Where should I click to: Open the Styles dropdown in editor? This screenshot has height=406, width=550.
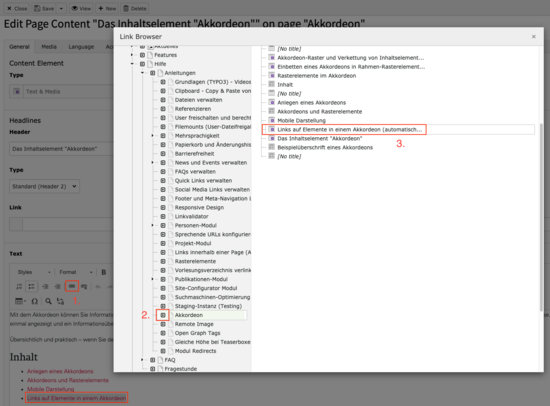(x=34, y=272)
